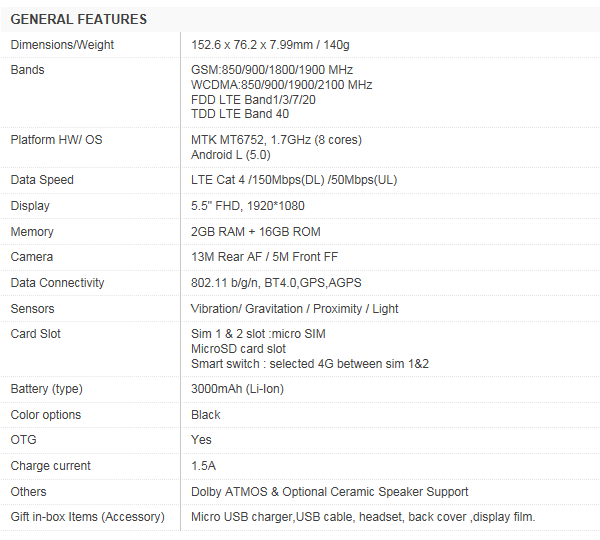The image size is (600, 540).
Task: Select the Sensors row label
Action: [33, 309]
